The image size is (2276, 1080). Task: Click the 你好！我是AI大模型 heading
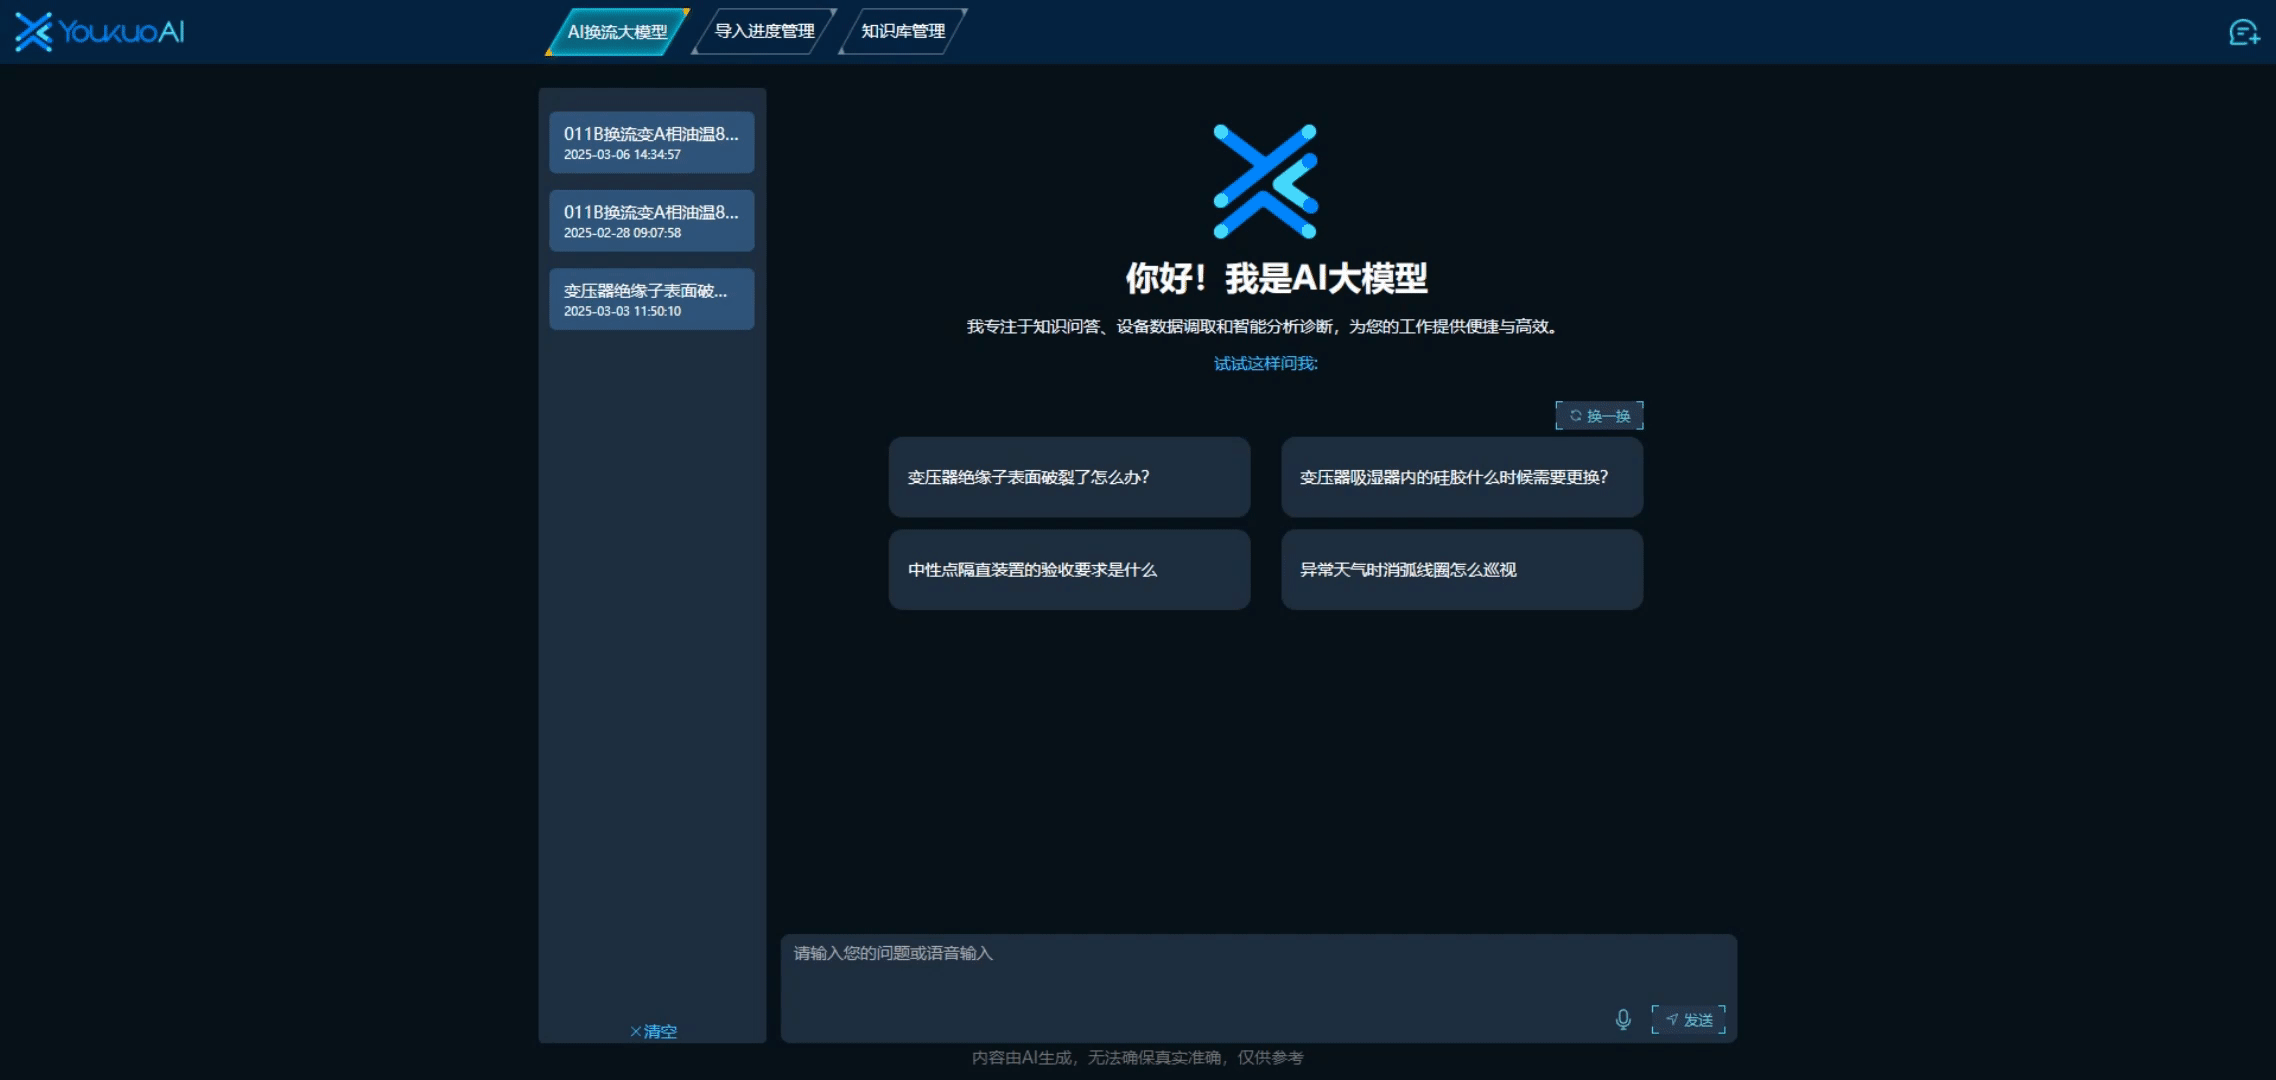1276,278
